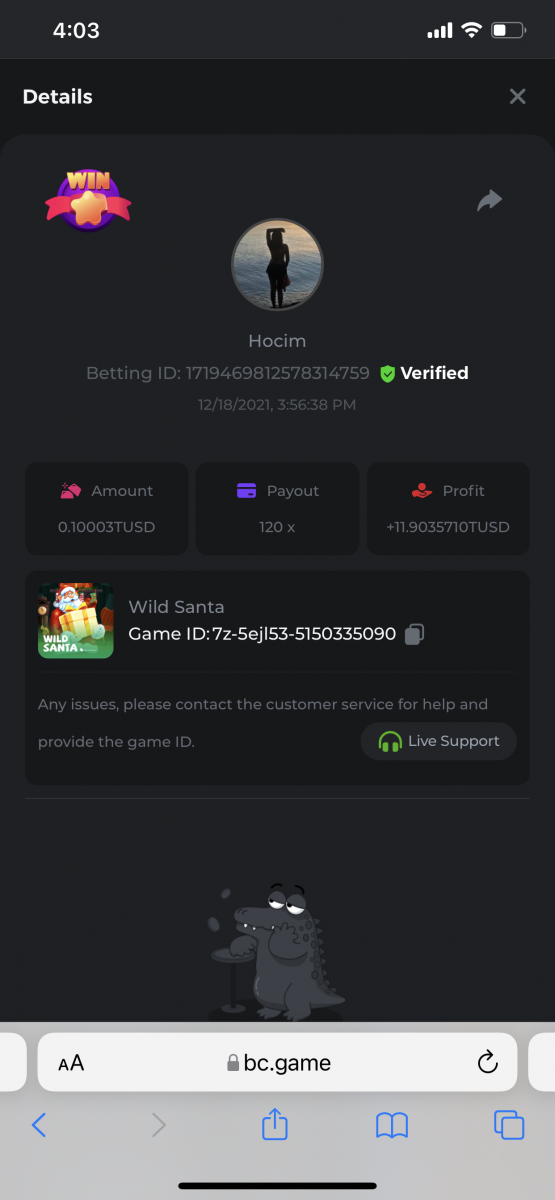Open the Safari text size AA menu
The width and height of the screenshot is (555, 1200).
point(71,1063)
